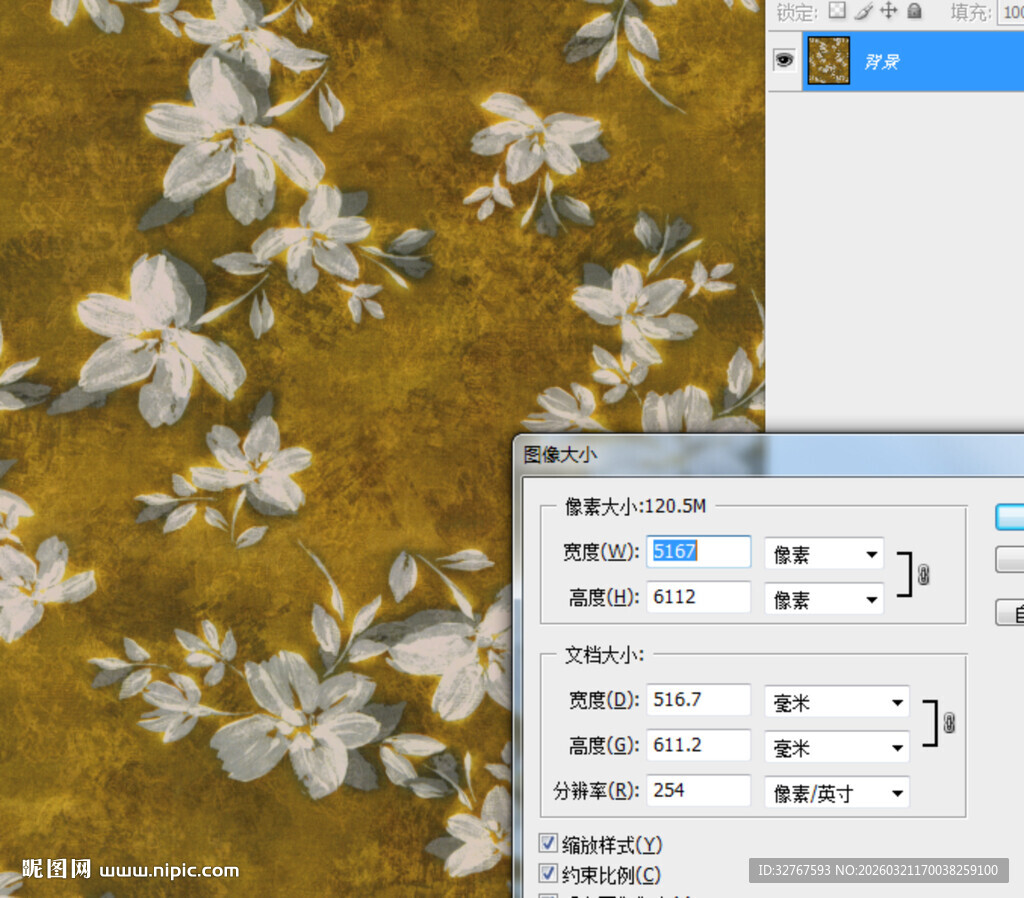The image size is (1024, 898).
Task: Expand document height 毫米 unit dropdown
Action: [837, 747]
